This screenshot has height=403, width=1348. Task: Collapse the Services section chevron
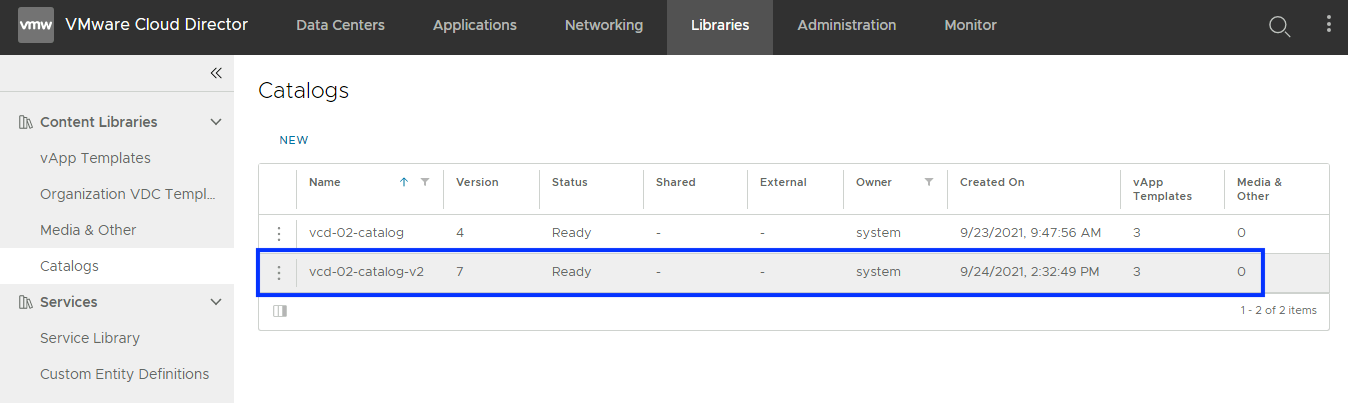(x=215, y=302)
